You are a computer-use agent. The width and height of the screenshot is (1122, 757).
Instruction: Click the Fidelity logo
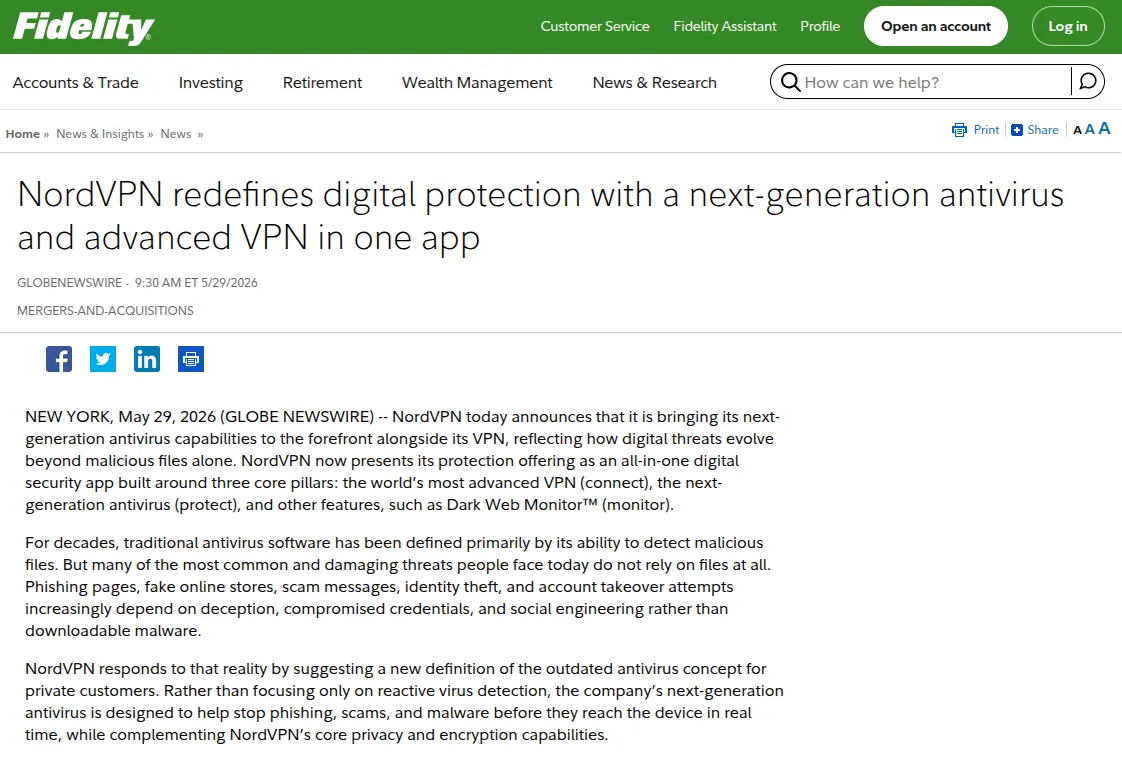83,27
